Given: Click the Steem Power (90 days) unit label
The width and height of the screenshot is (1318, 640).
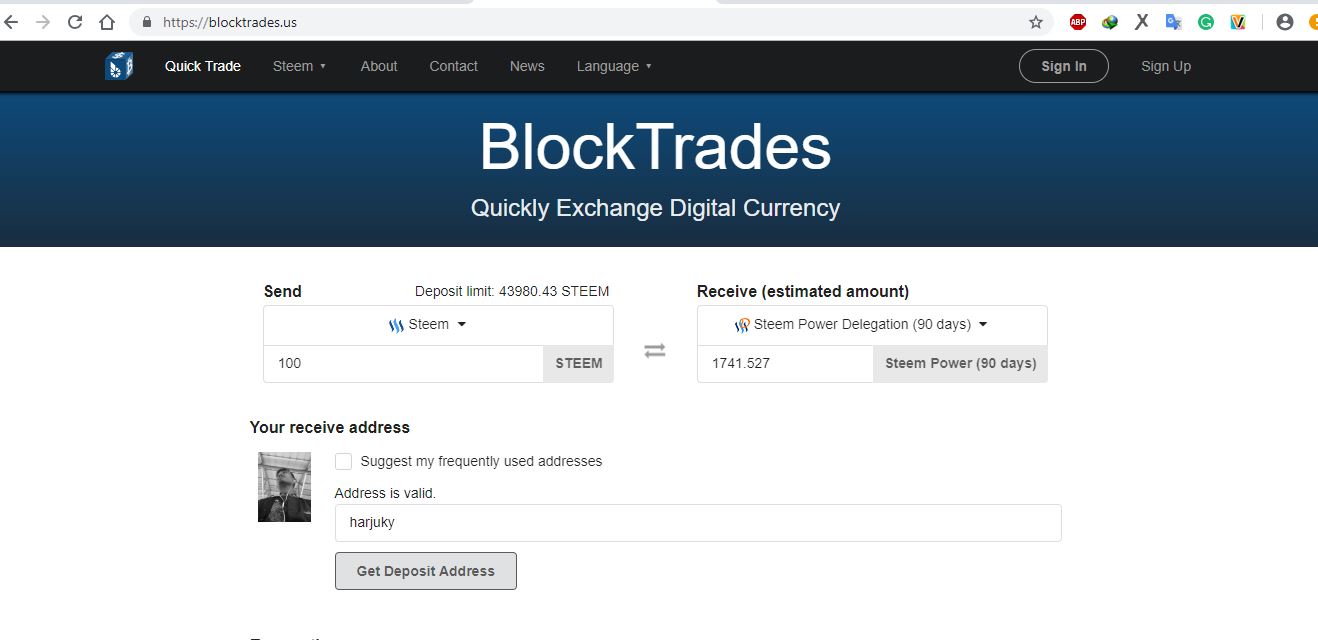Looking at the screenshot, I should click(960, 363).
